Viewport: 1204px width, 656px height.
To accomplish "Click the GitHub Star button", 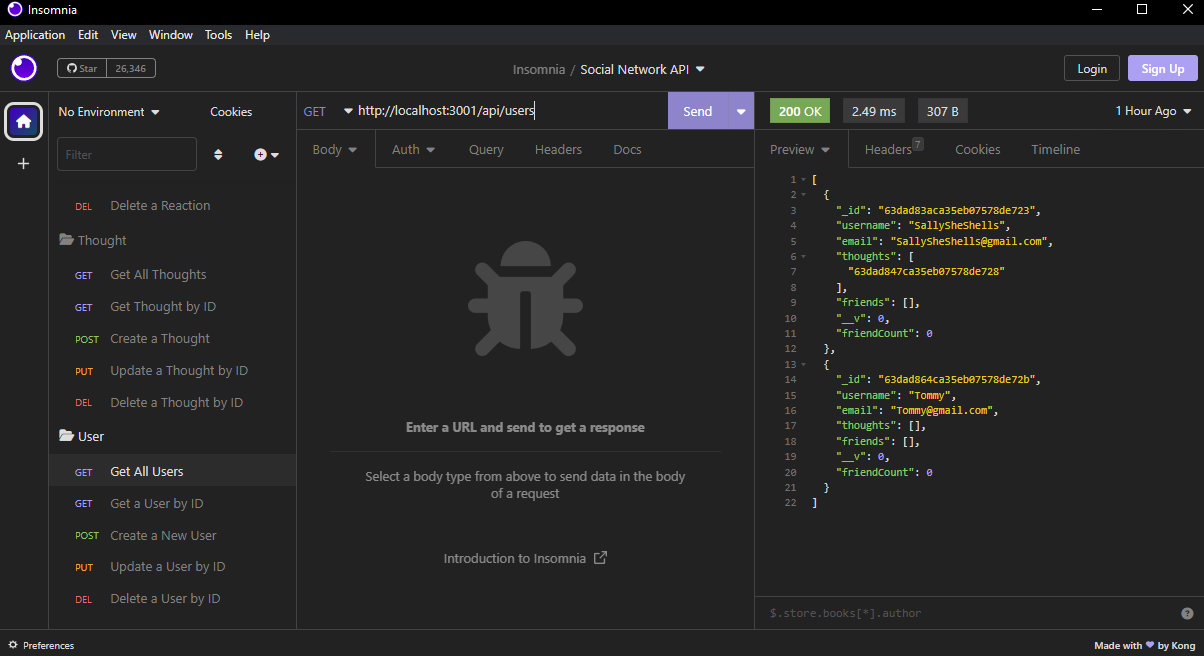I will (81, 68).
